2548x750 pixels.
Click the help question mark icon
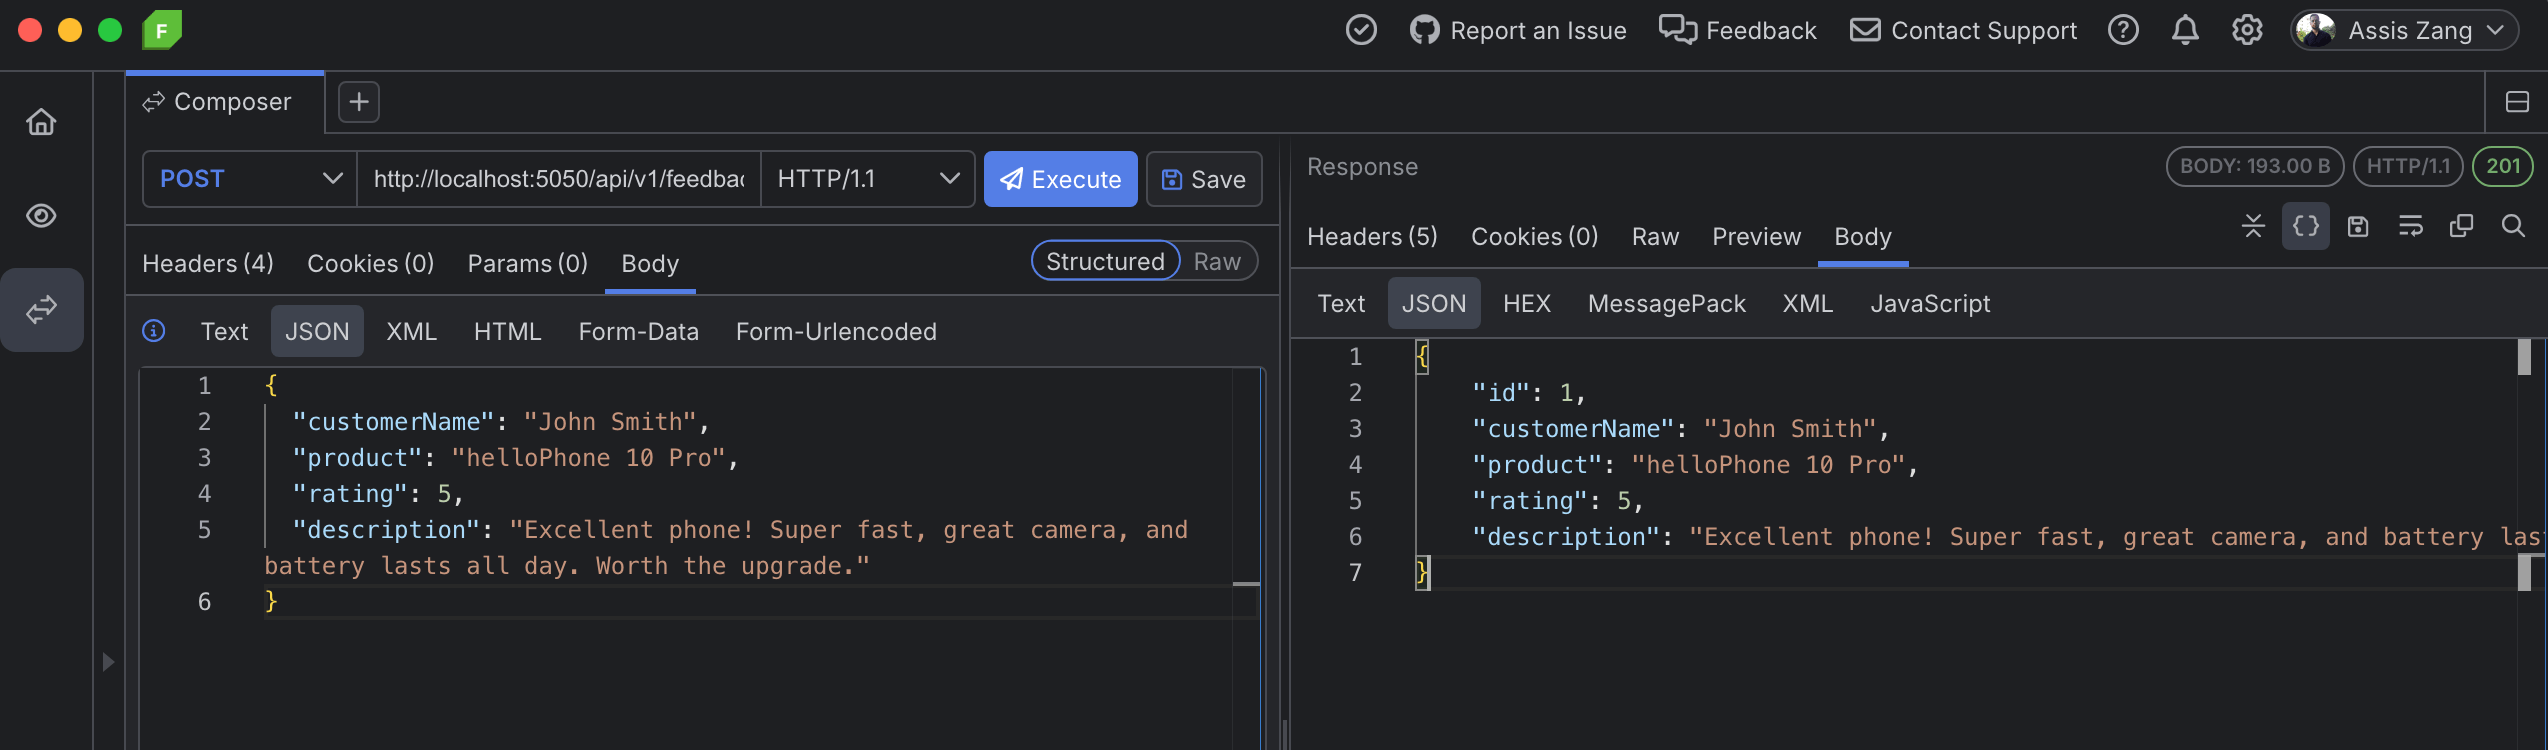point(2123,31)
